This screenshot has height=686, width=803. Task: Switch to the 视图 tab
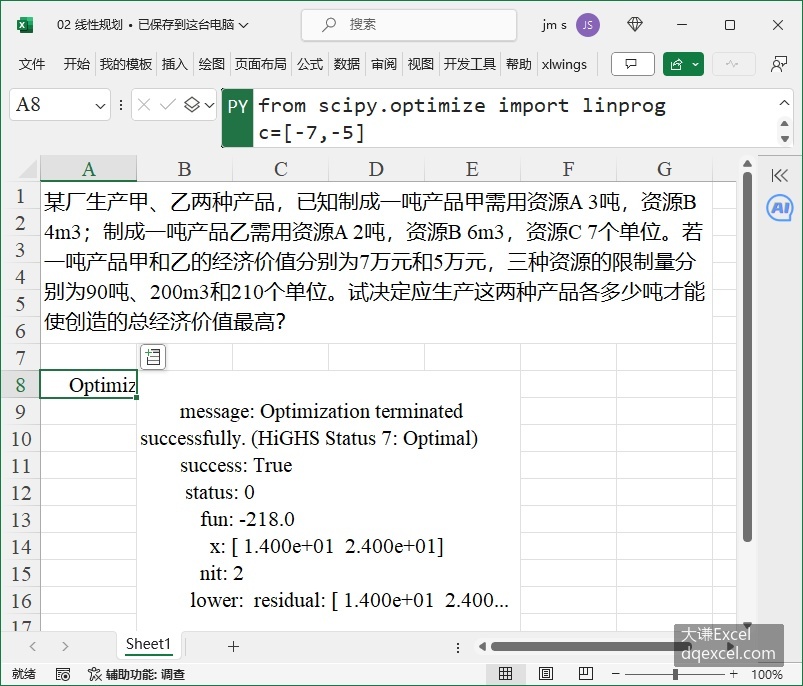pyautogui.click(x=420, y=64)
